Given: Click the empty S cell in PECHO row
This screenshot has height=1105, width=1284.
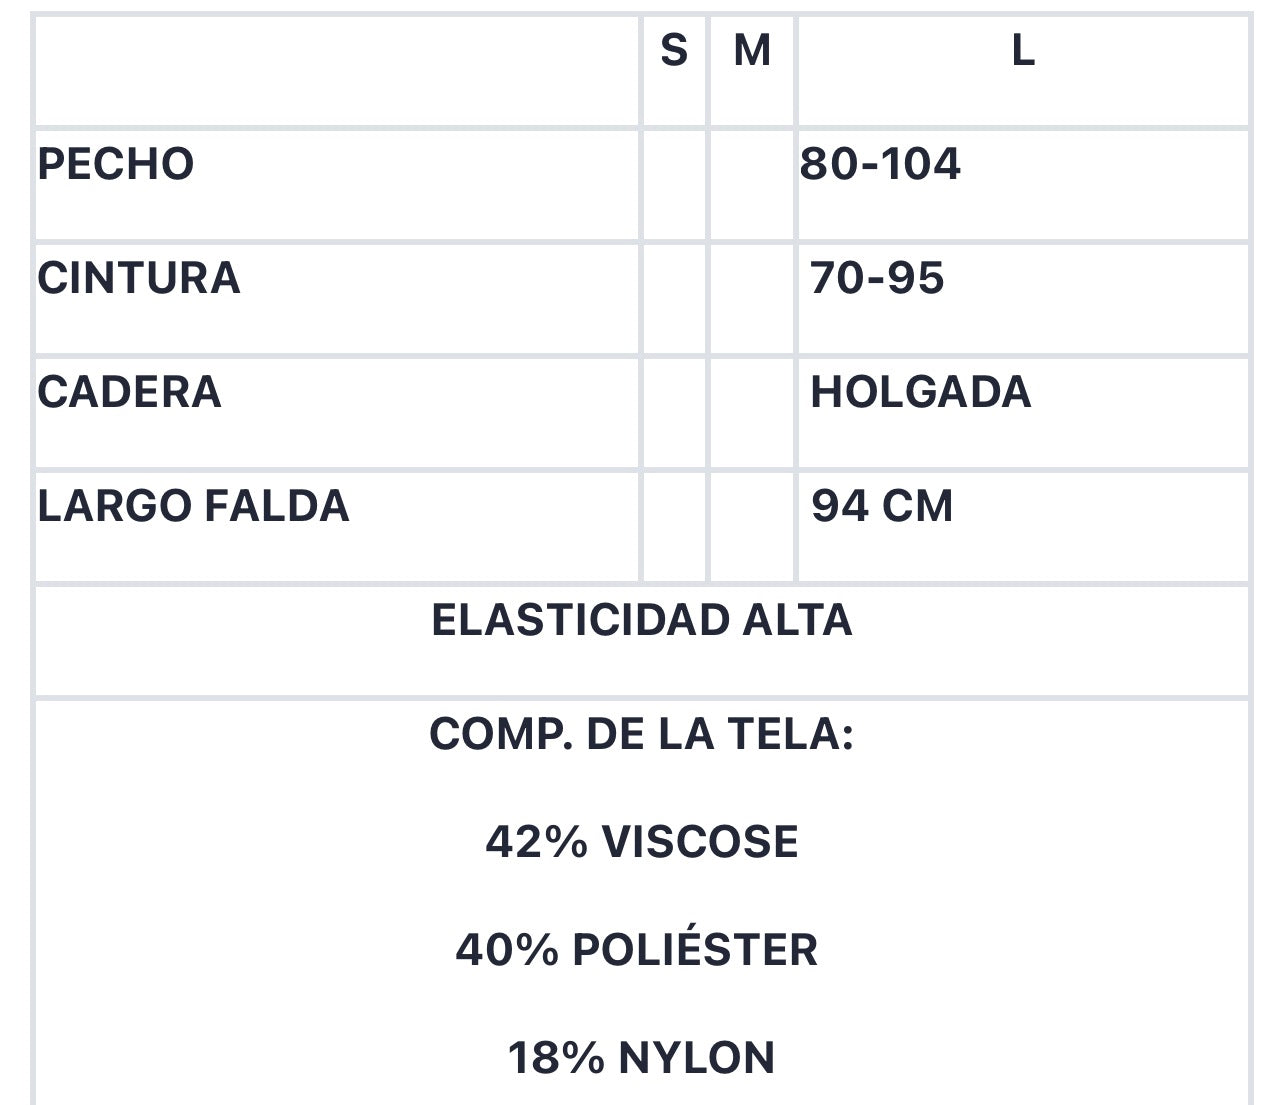Looking at the screenshot, I should [x=674, y=185].
